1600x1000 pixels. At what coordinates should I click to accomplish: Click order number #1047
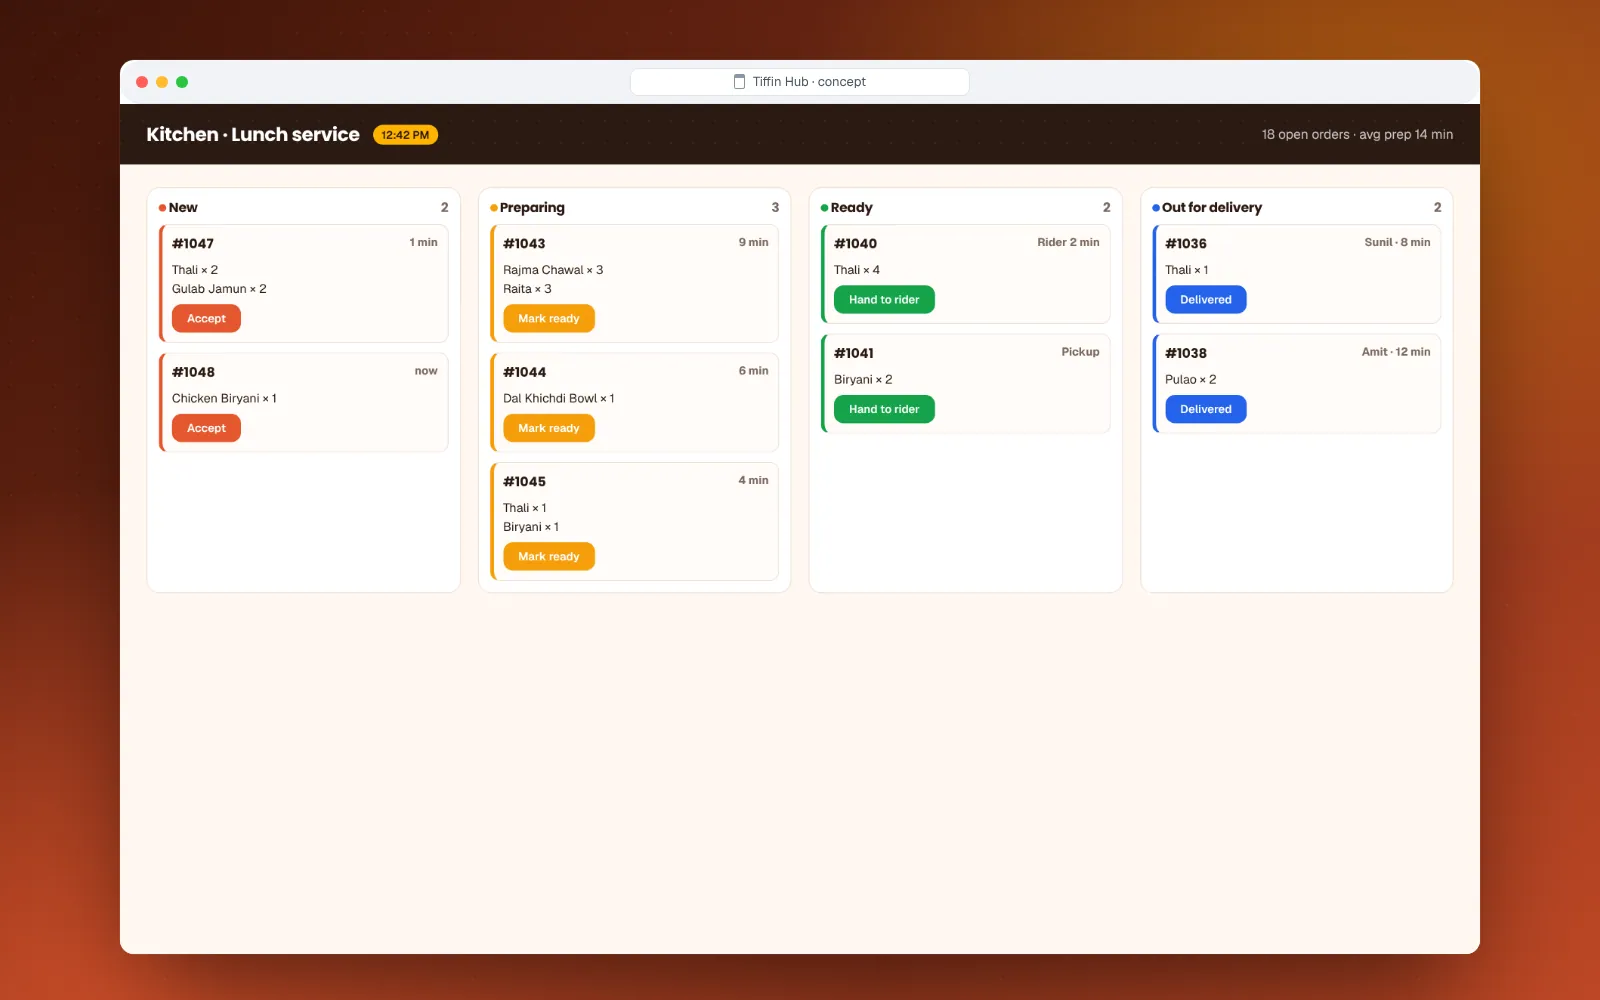click(x=193, y=244)
